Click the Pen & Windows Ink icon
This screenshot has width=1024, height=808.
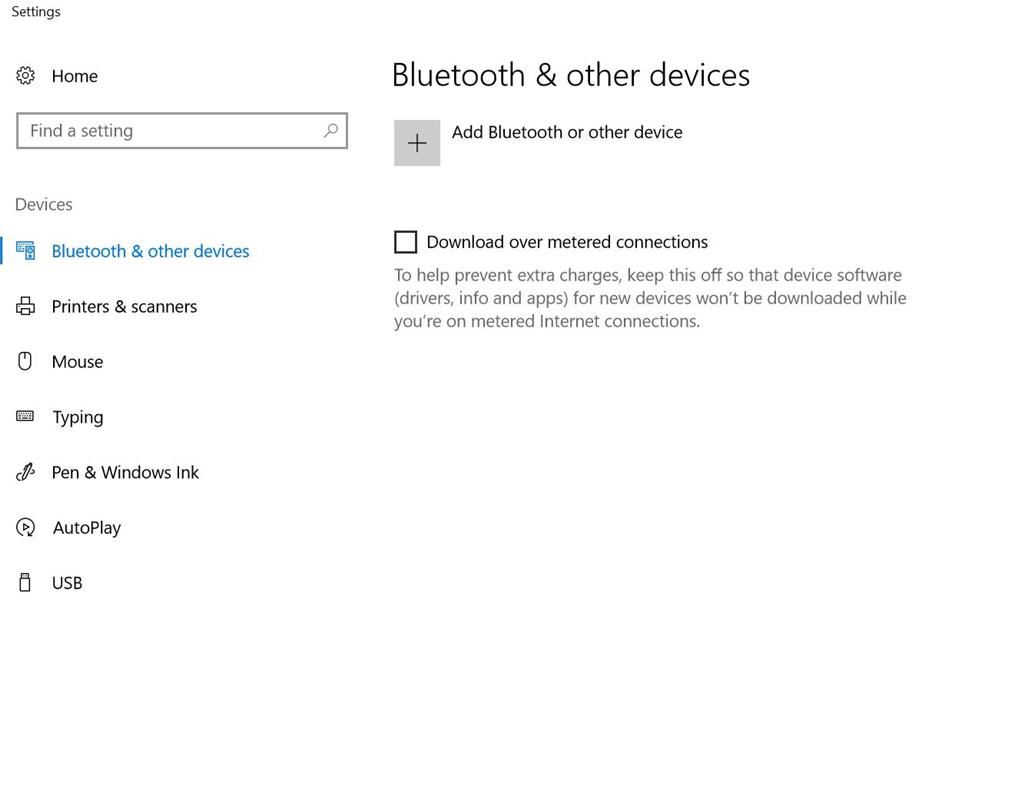25,472
